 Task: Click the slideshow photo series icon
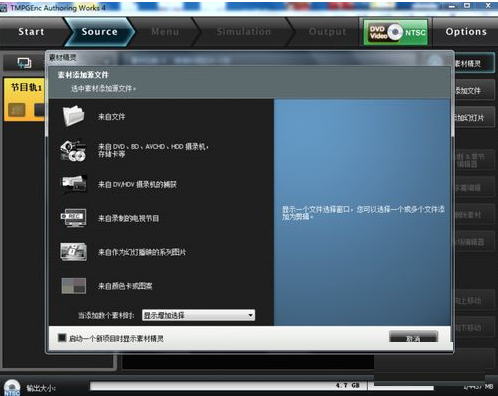(x=74, y=252)
